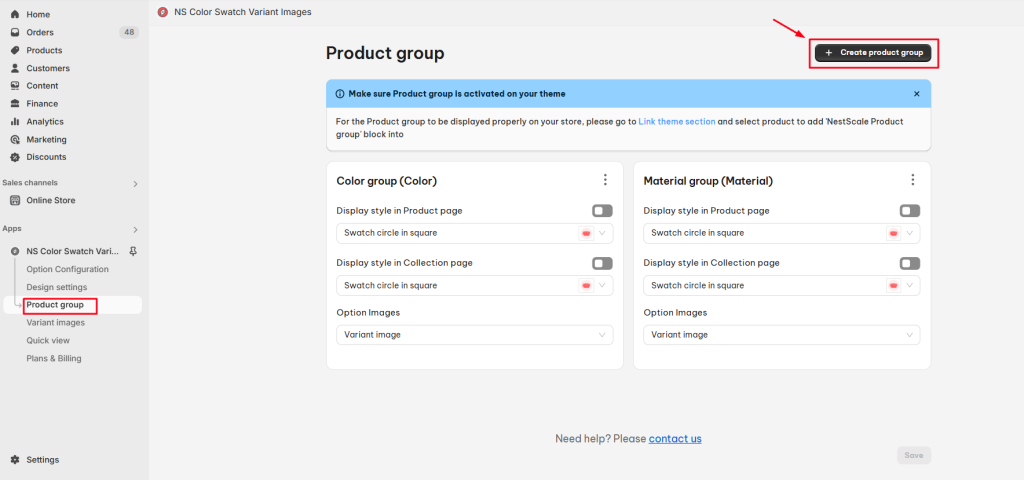
Task: Open Color group Collection page style dropdown
Action: pyautogui.click(x=475, y=285)
